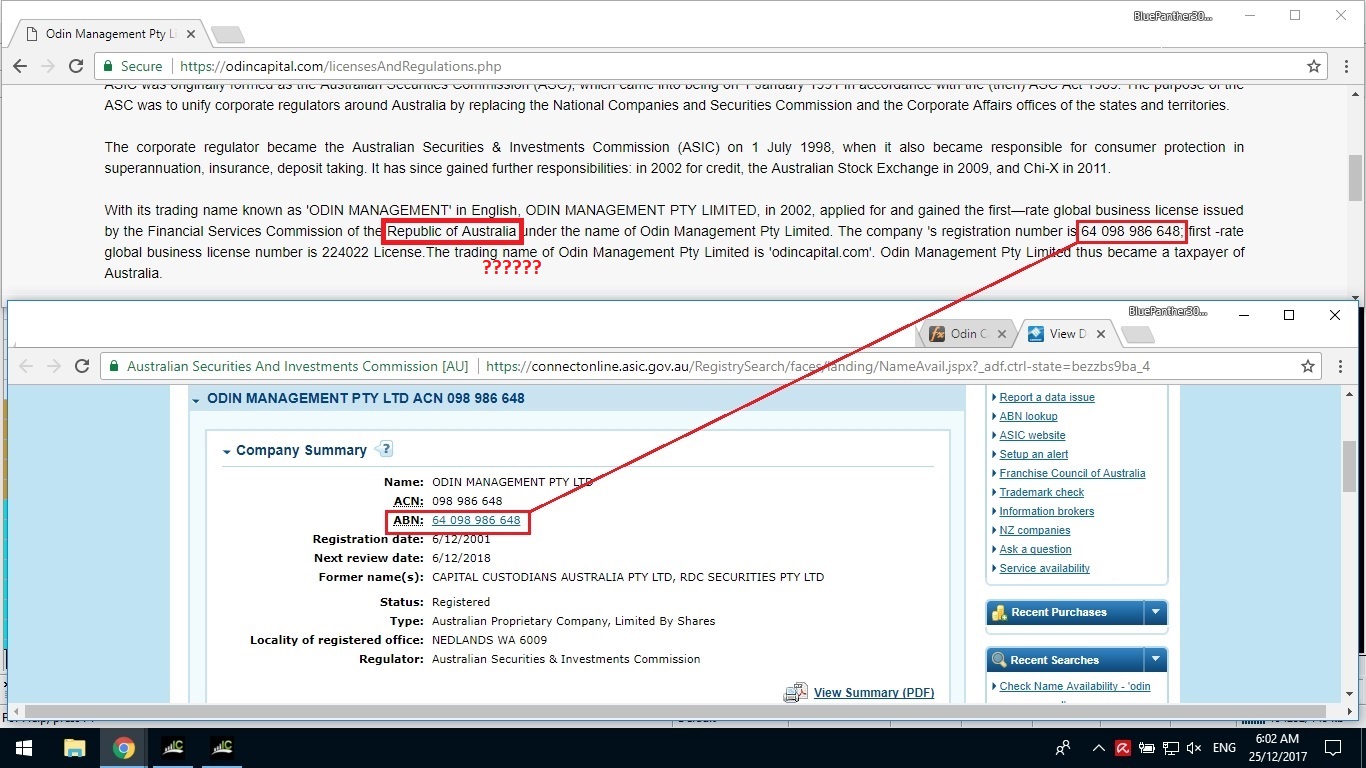Click the network icon in the system tray
The width and height of the screenshot is (1366, 768).
1170,747
